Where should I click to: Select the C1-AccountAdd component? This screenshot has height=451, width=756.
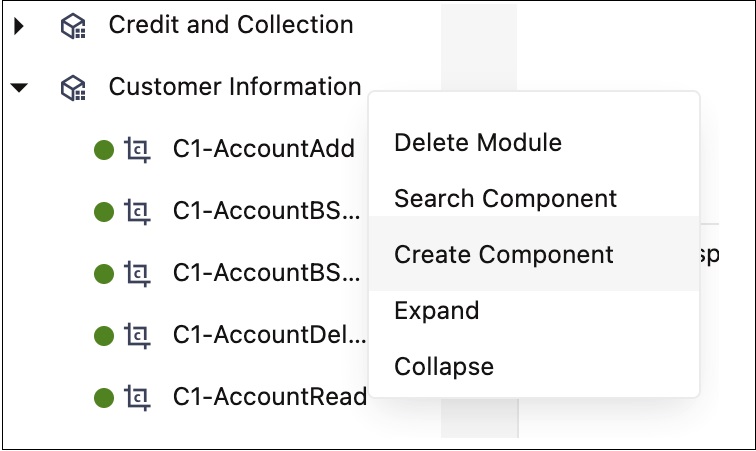coord(264,150)
